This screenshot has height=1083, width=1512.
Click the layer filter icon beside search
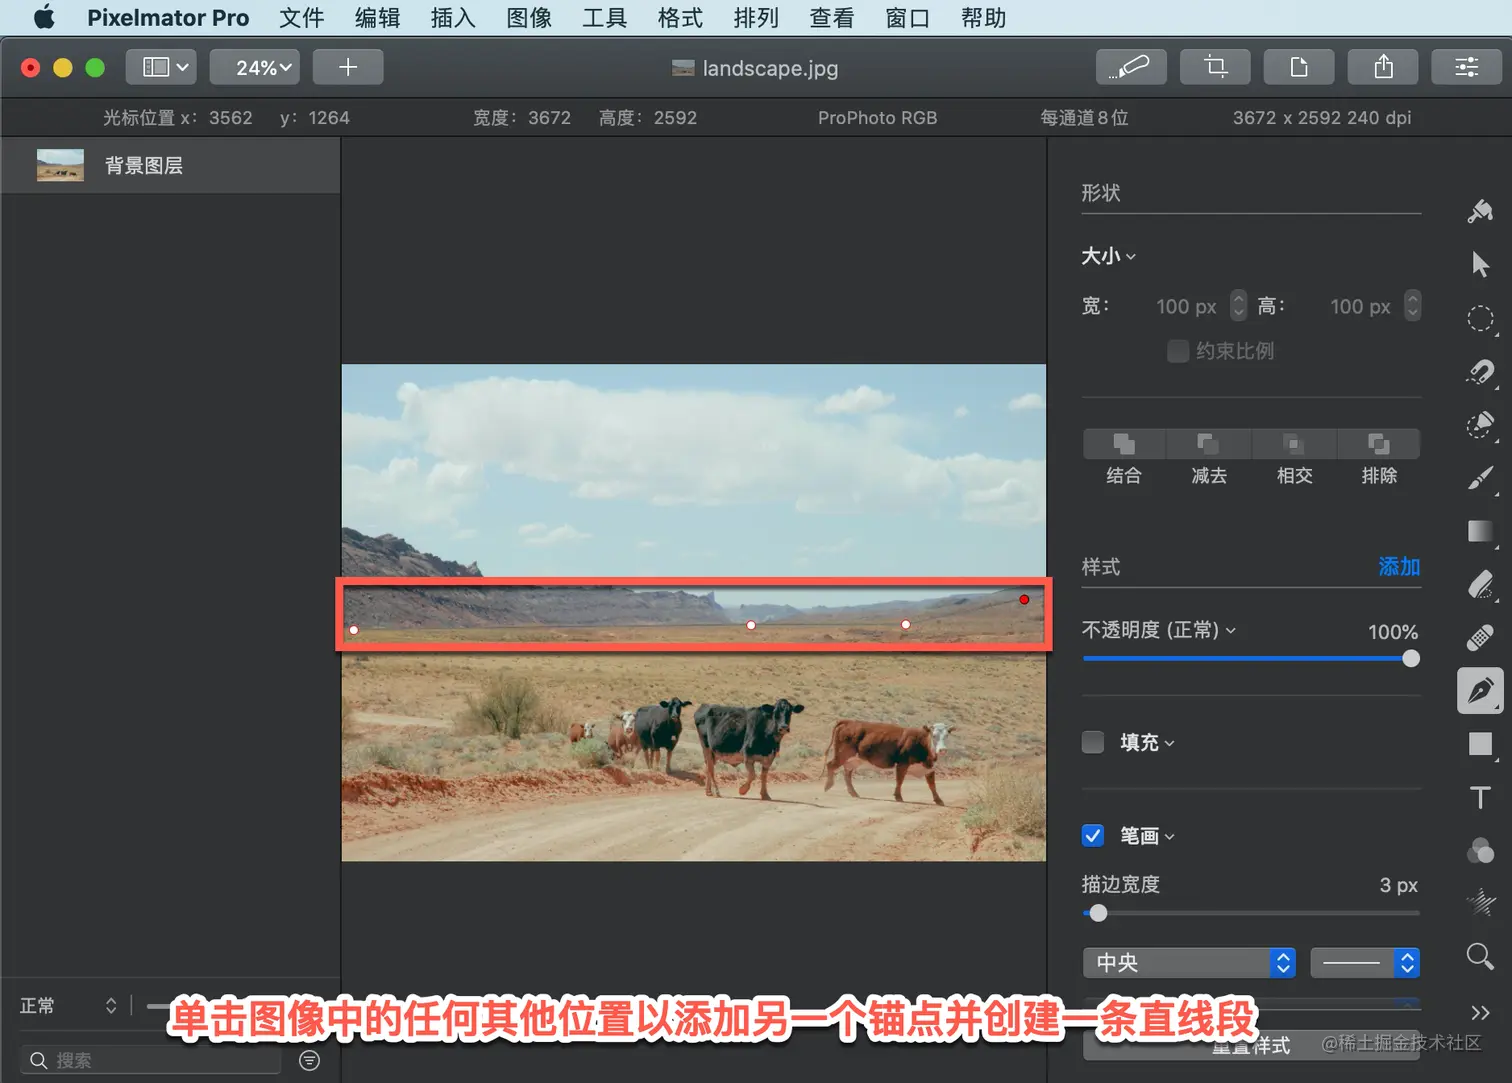pyautogui.click(x=310, y=1060)
